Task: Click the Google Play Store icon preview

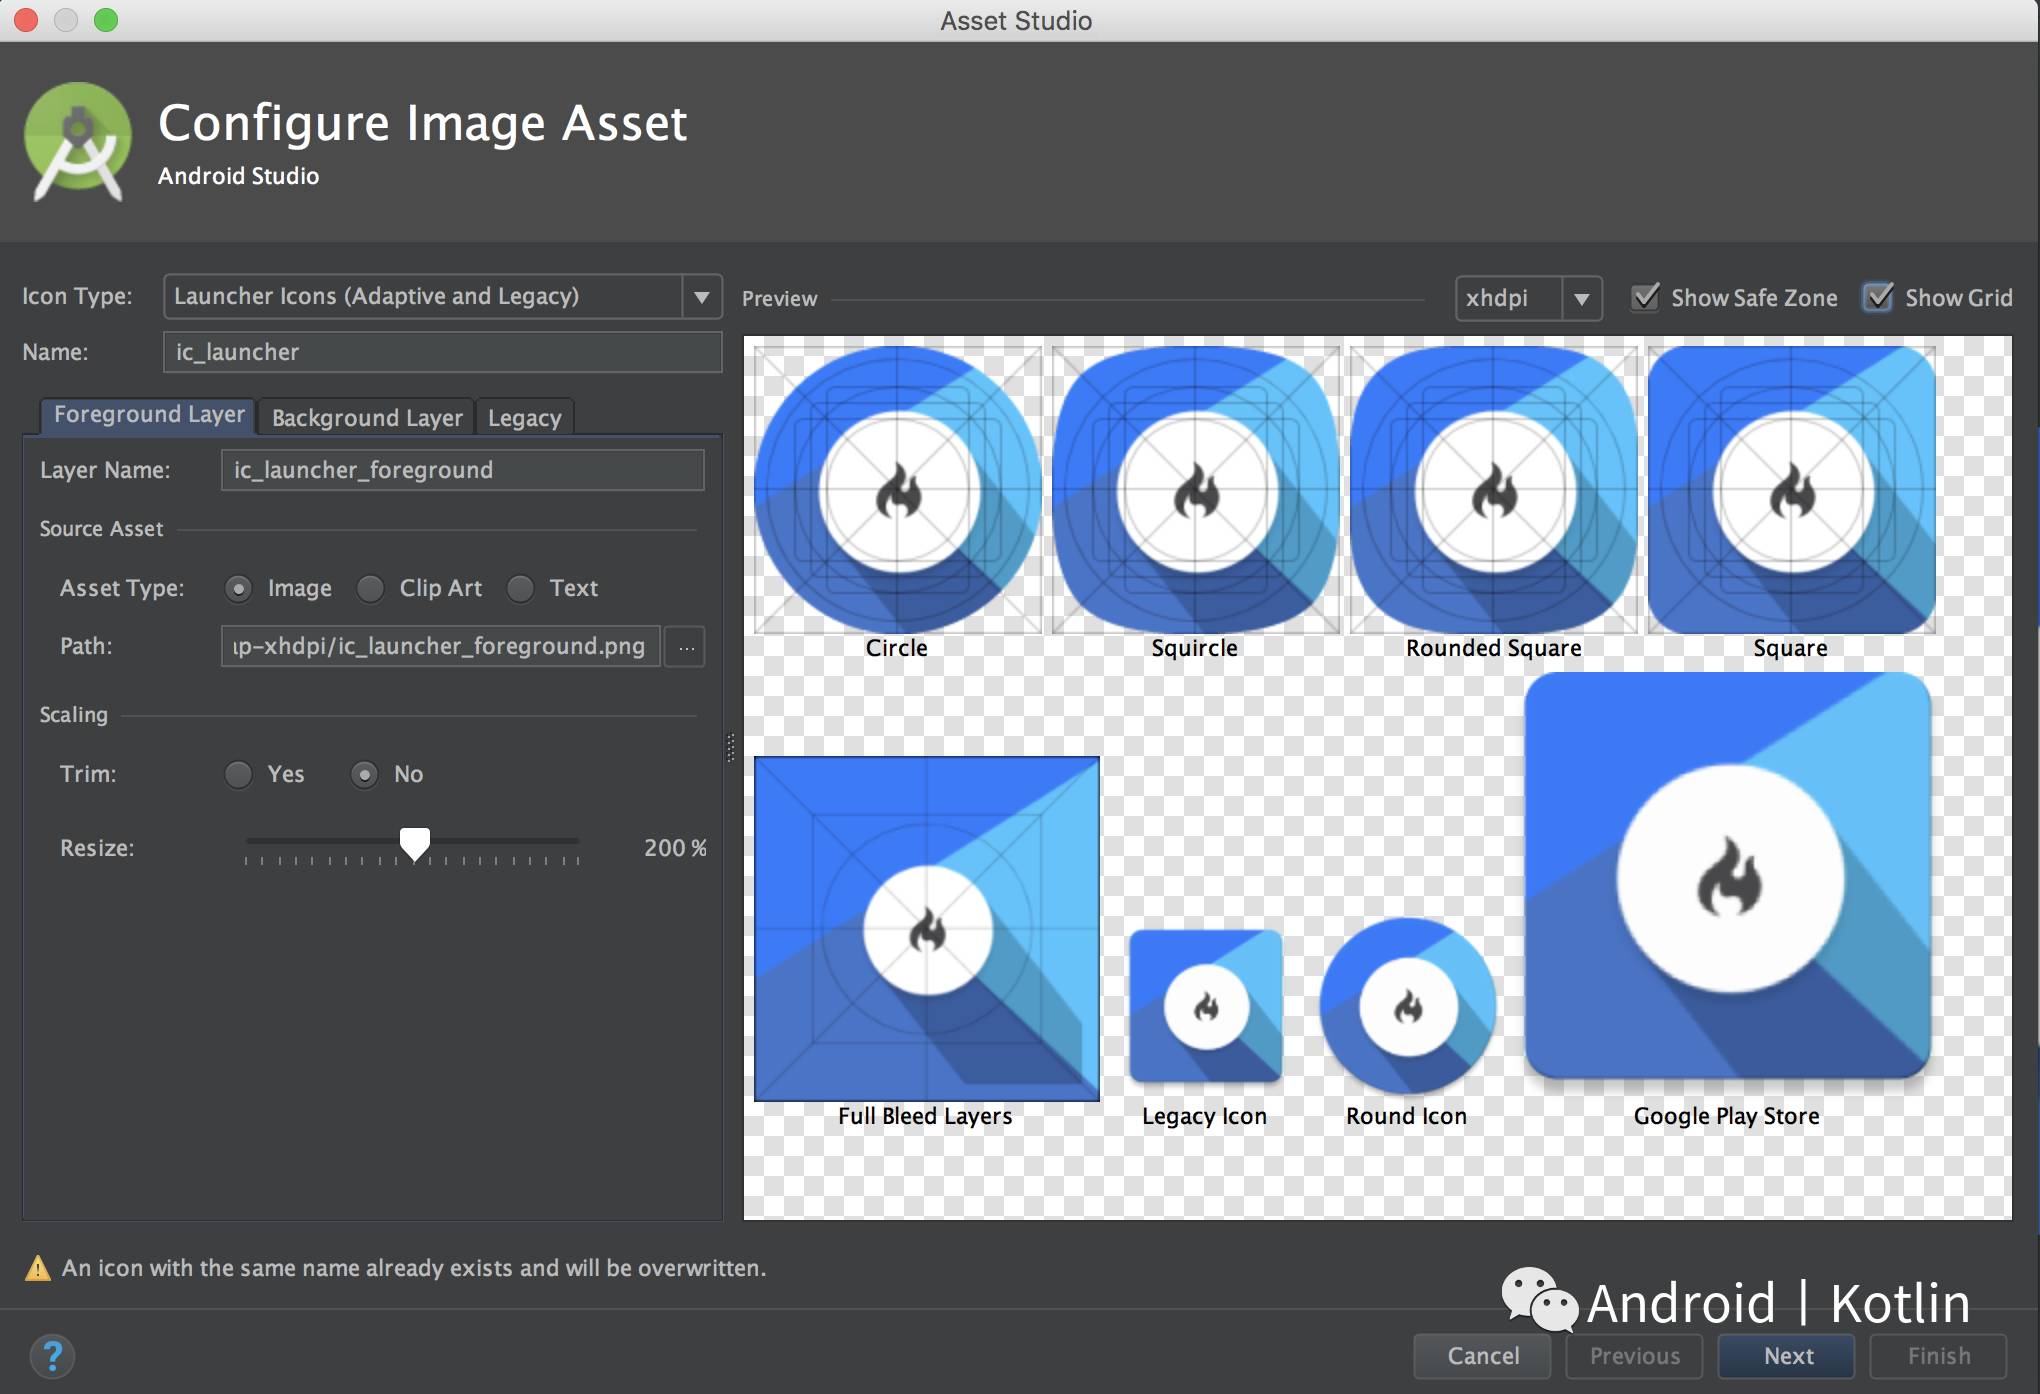Action: (x=1727, y=876)
